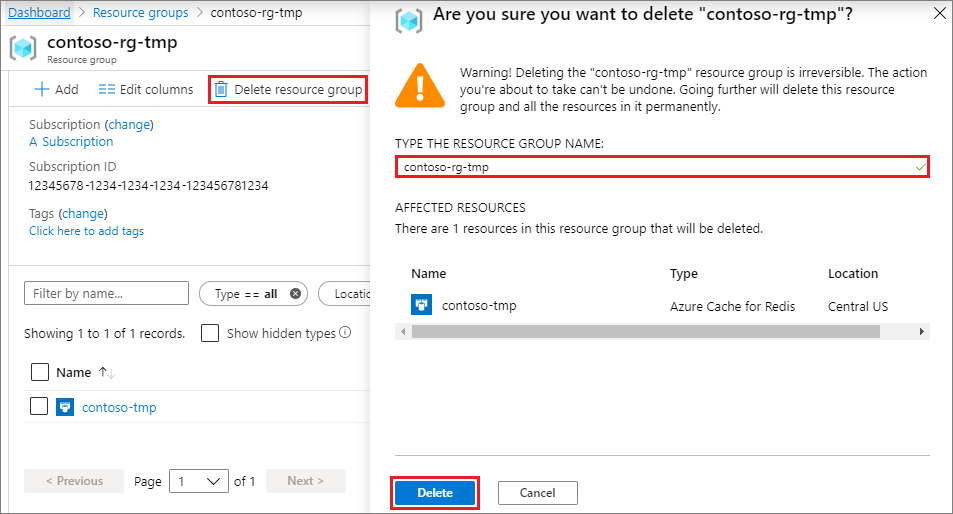Click the Add plus icon
Screen dimensions: 953x514
[42, 89]
